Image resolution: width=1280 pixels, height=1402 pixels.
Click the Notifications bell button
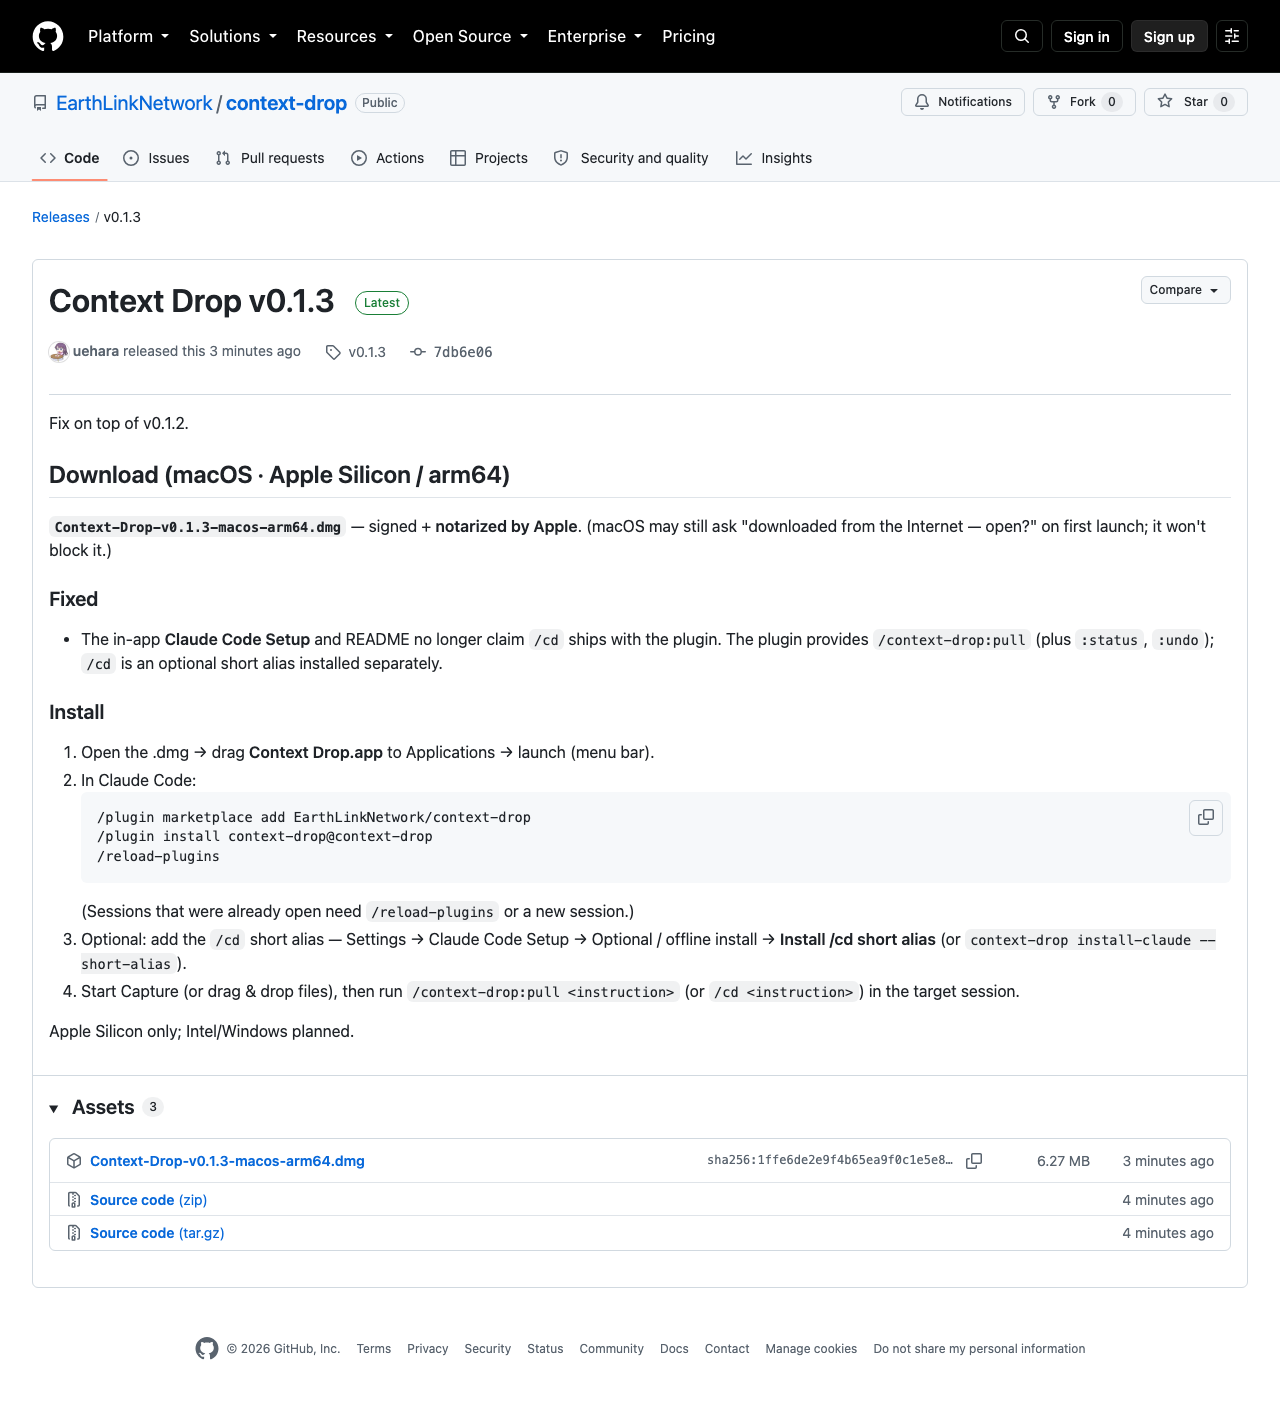(x=963, y=102)
